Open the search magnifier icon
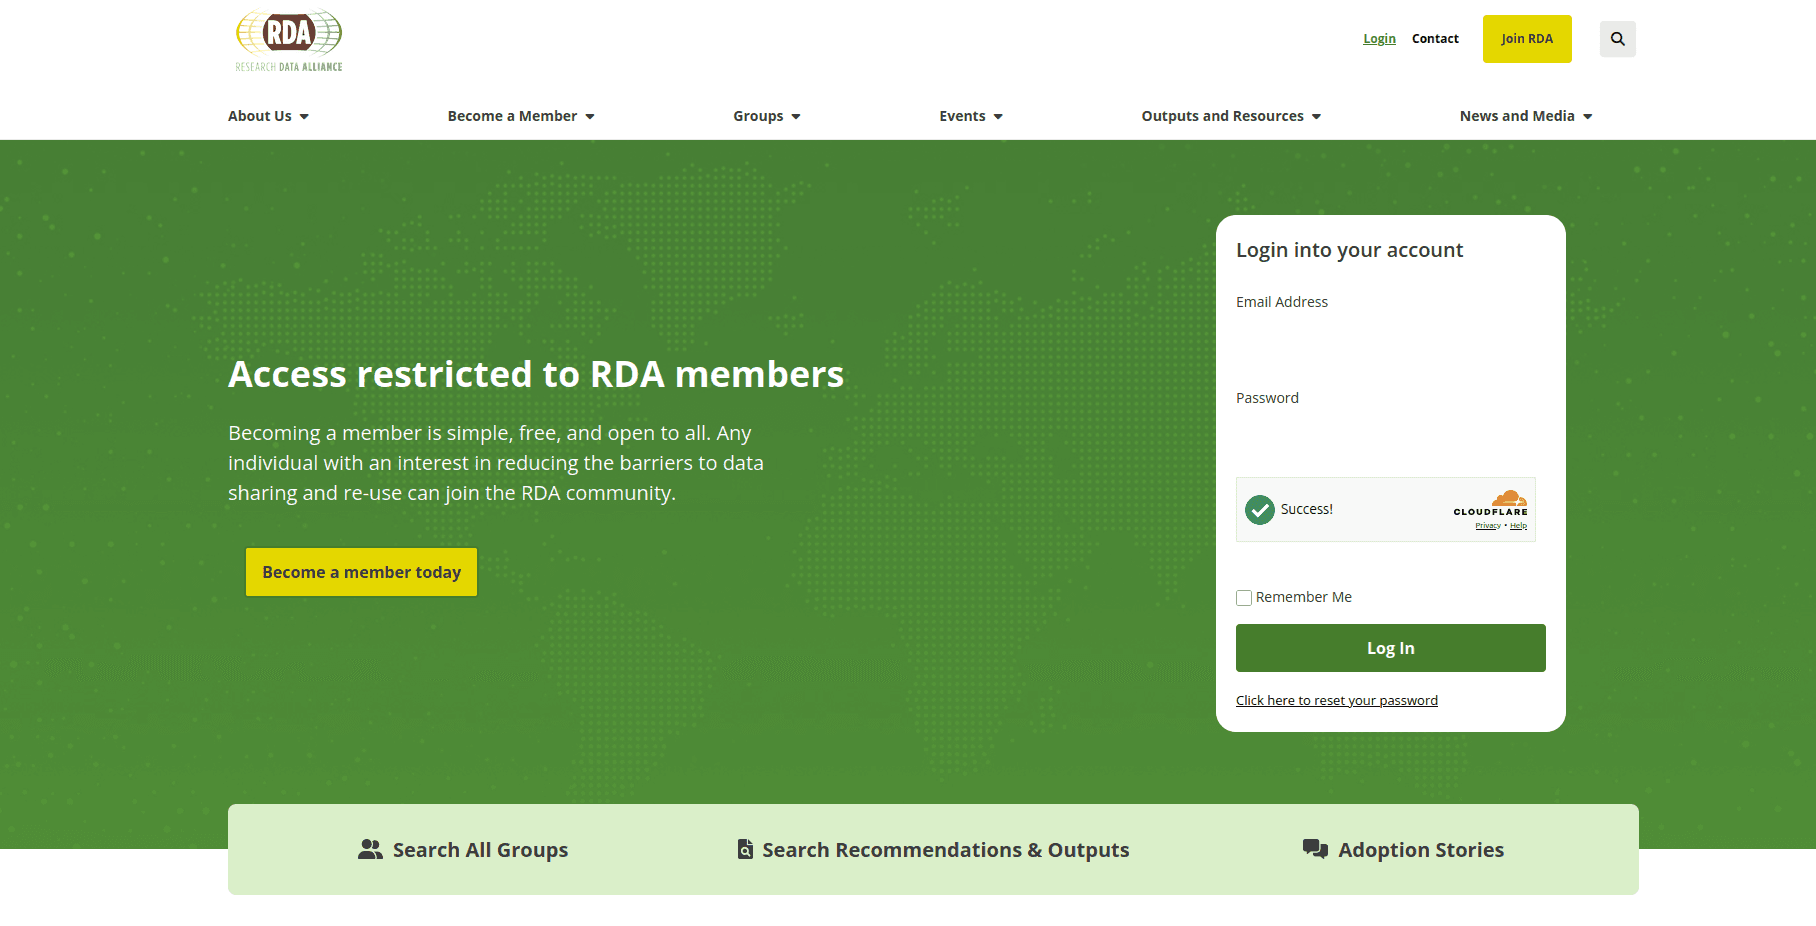Viewport: 1816px width, 926px height. (1617, 39)
